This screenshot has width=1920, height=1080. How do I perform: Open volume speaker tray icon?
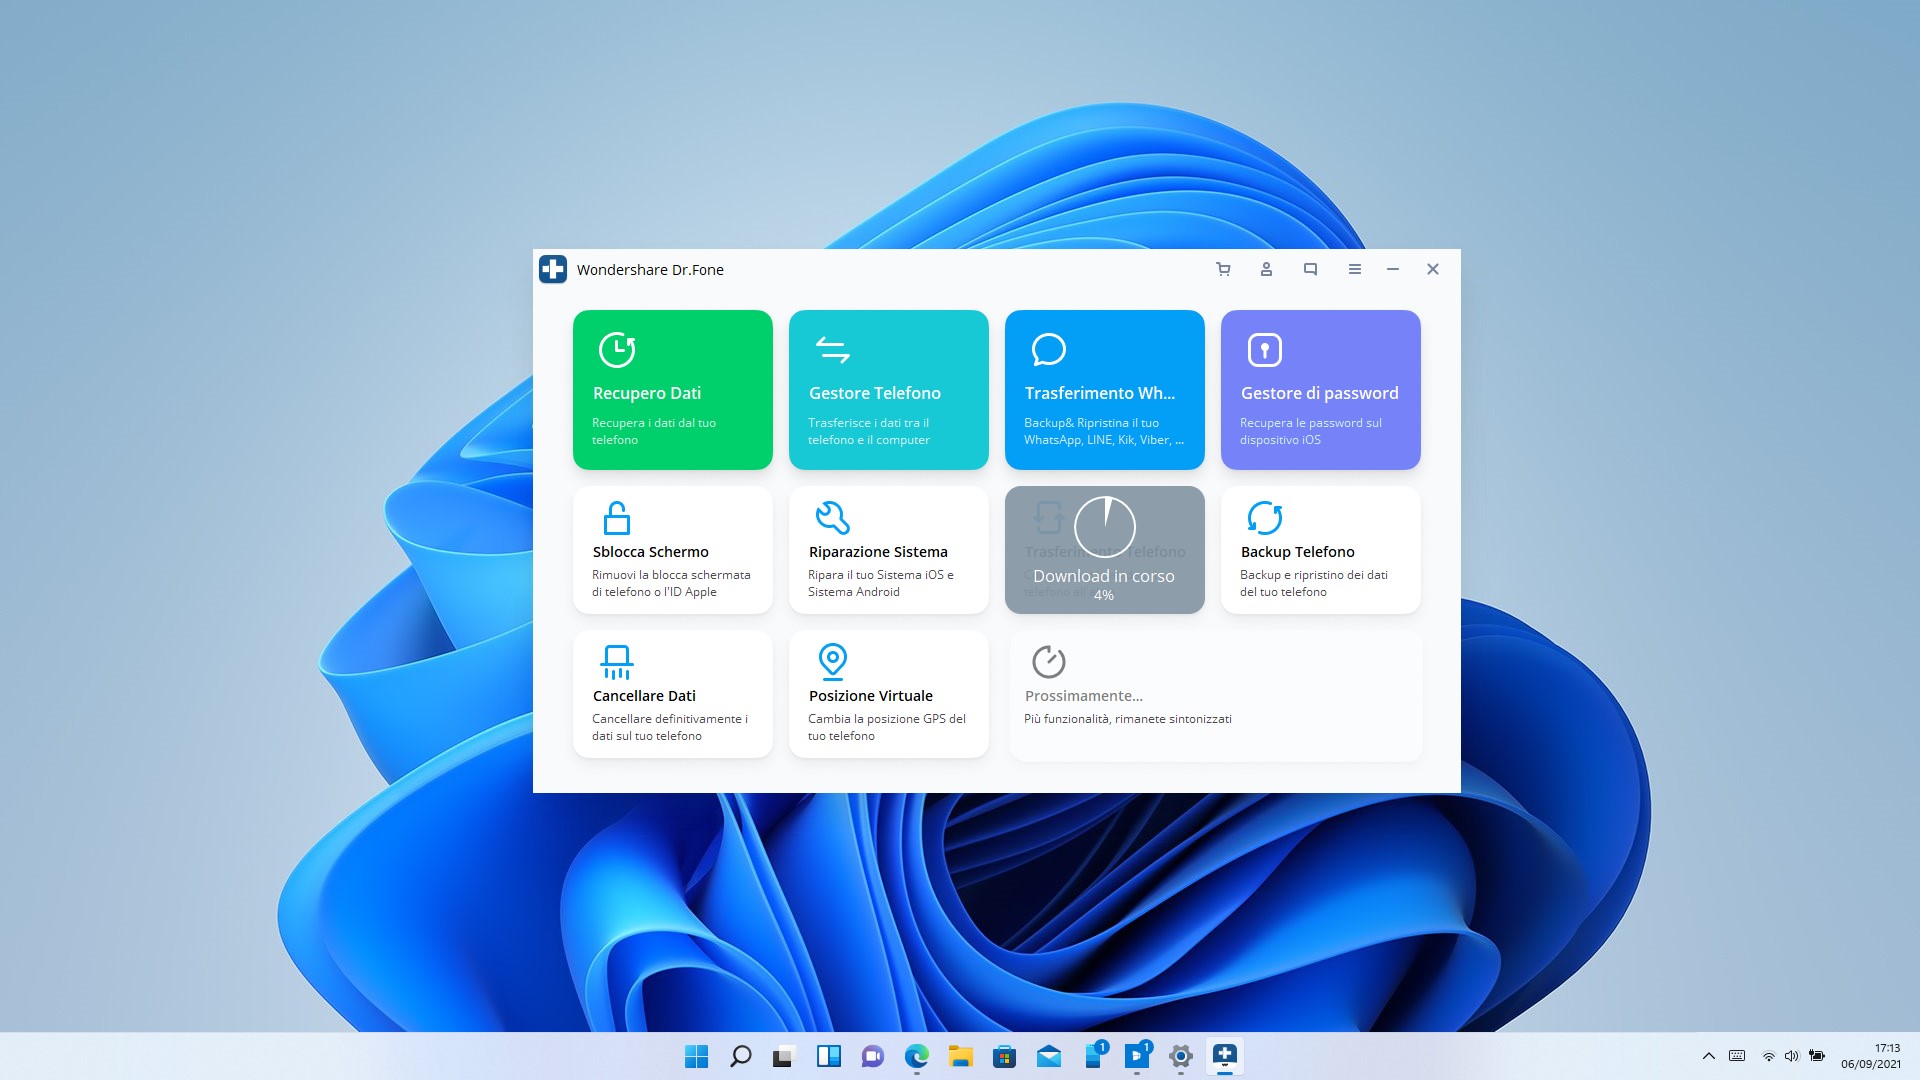(x=1791, y=1056)
